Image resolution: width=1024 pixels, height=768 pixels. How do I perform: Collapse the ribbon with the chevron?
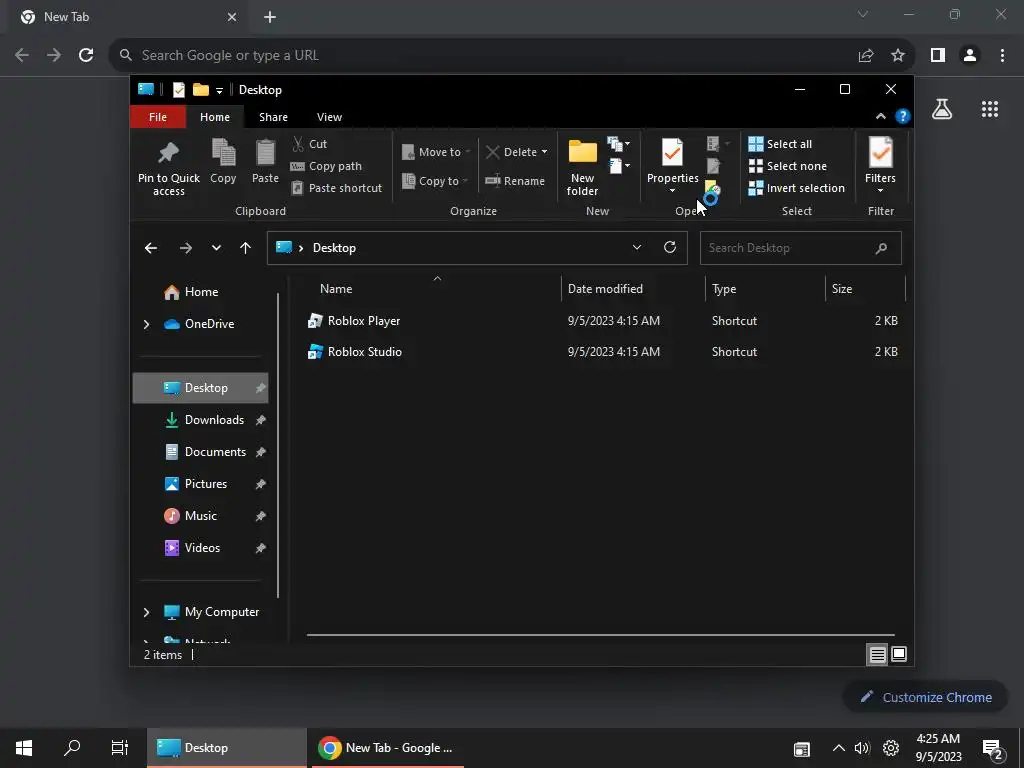point(880,116)
